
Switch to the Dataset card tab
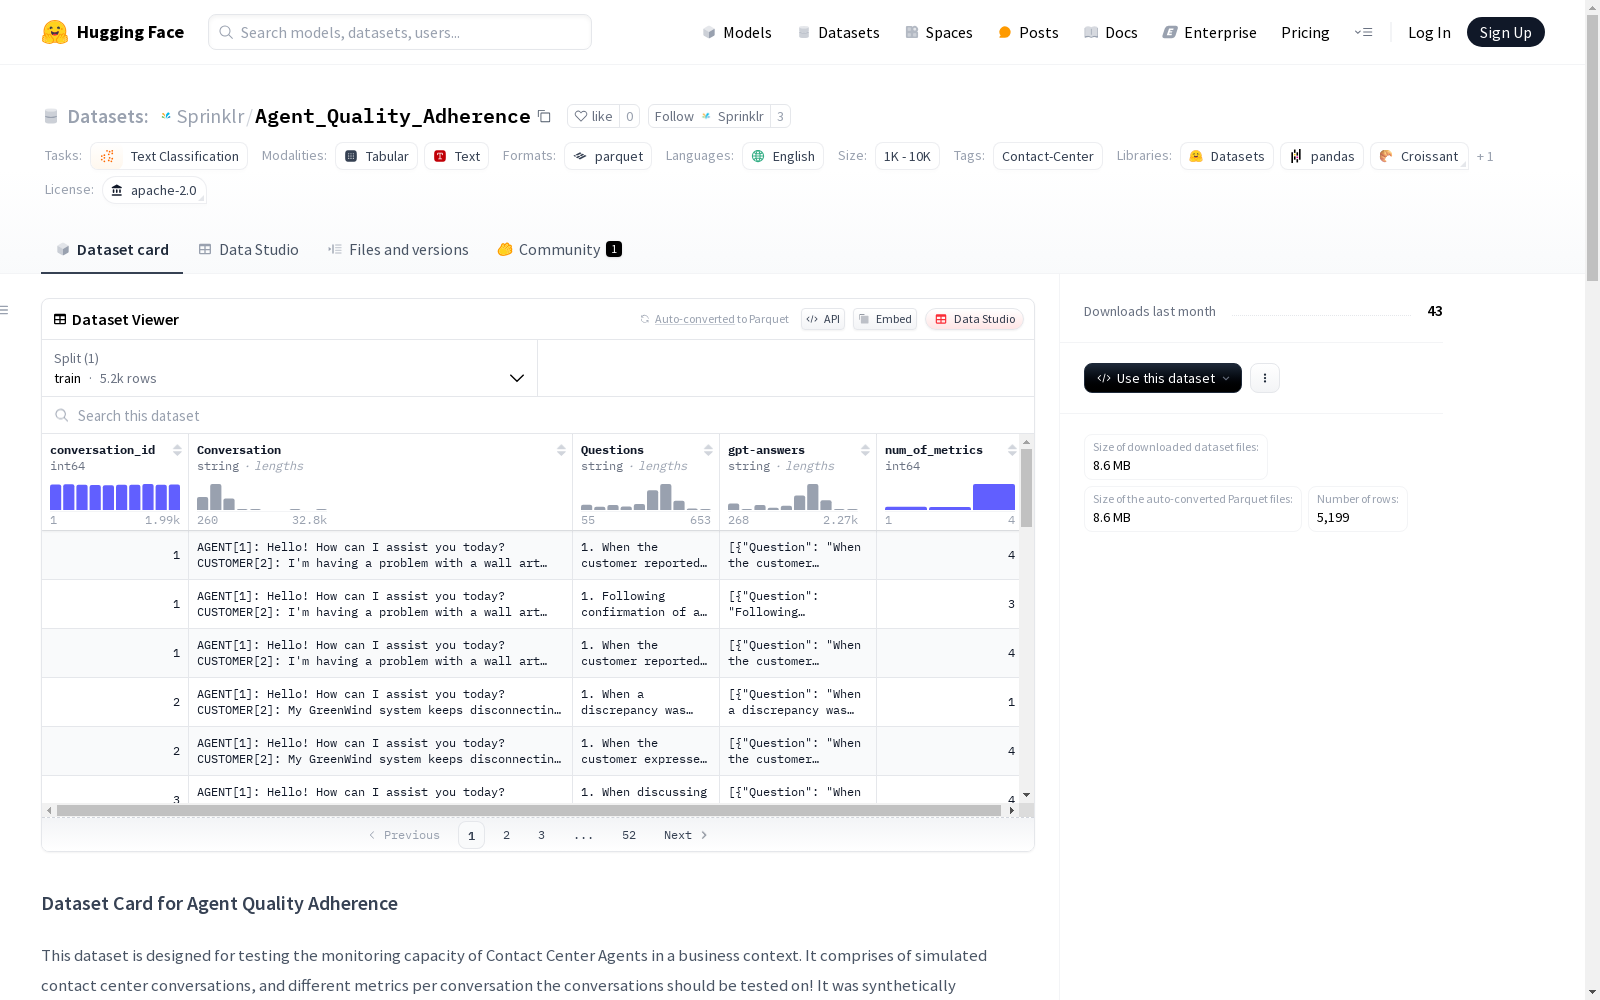point(112,250)
